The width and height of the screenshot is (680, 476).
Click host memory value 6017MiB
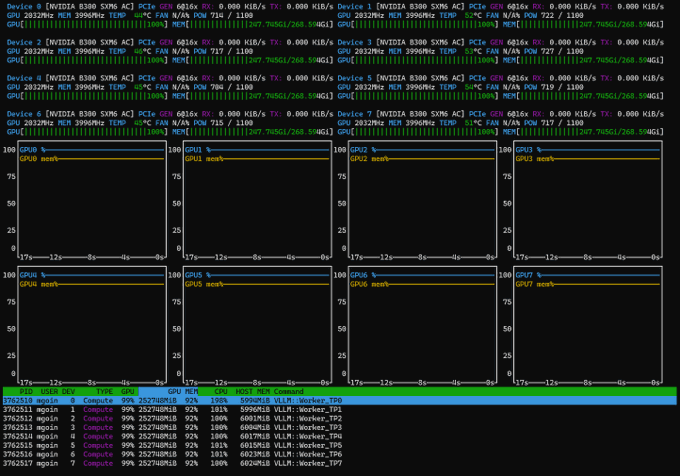[255, 437]
